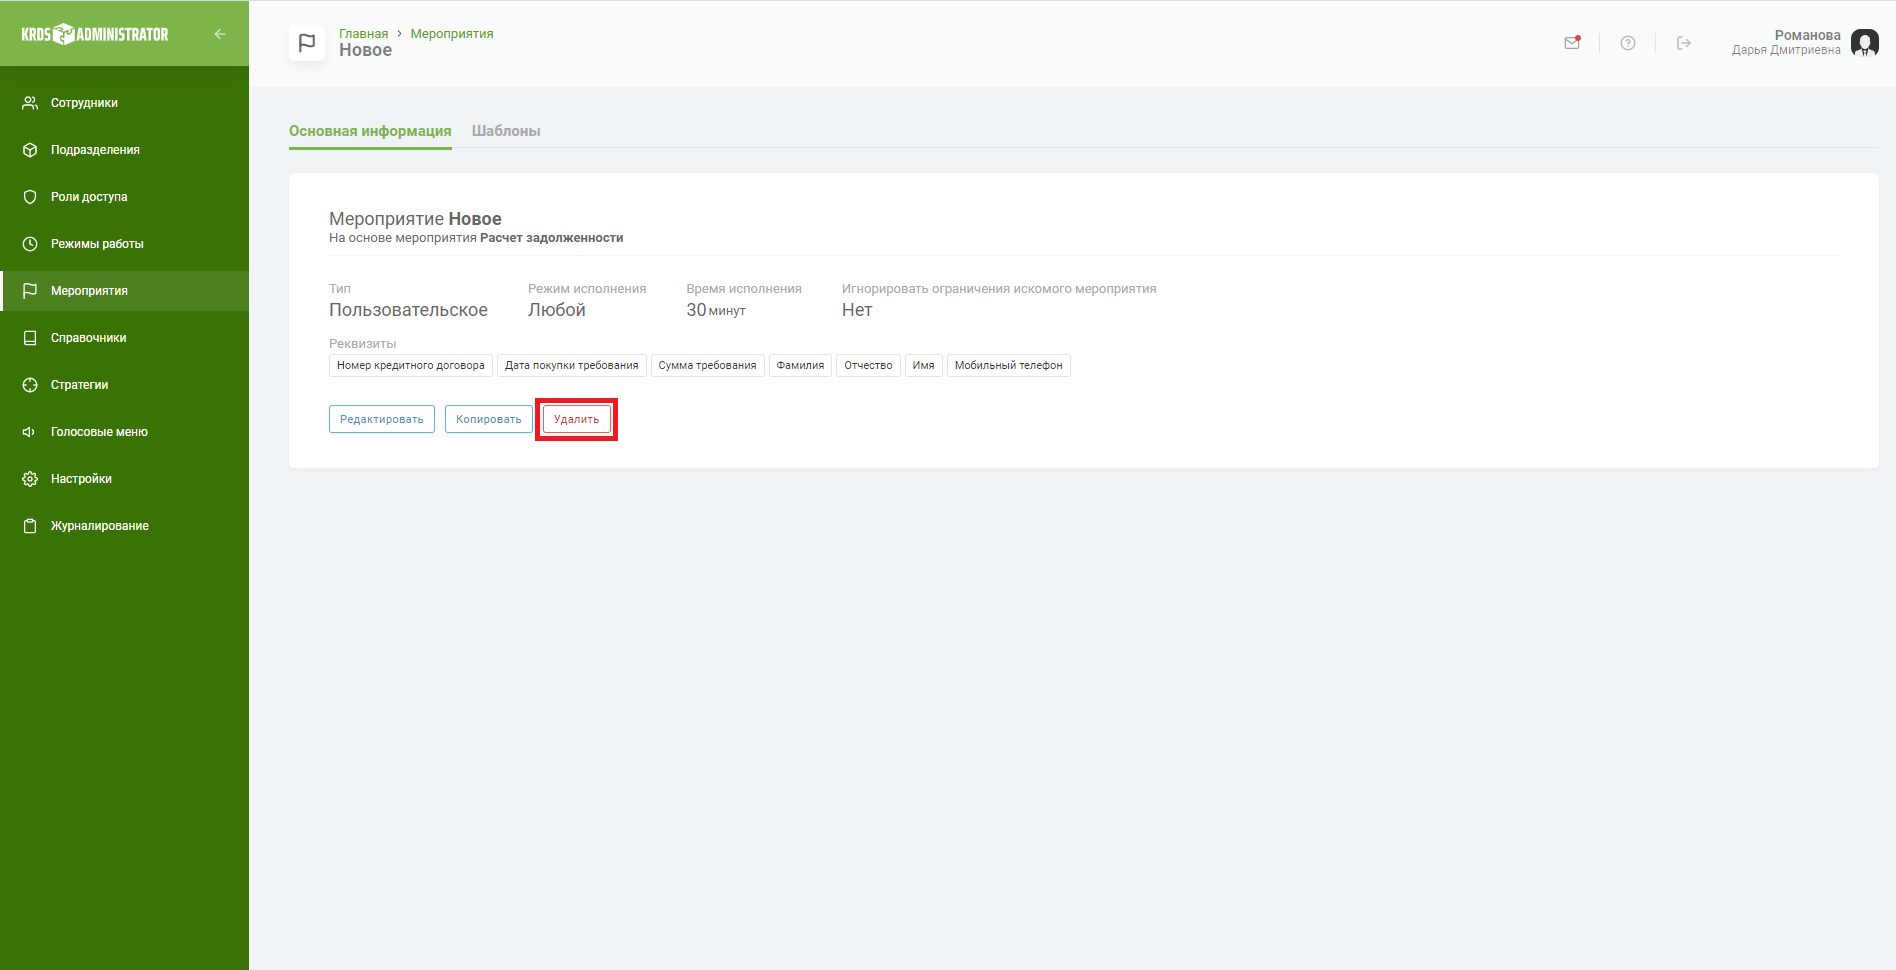The image size is (1896, 970).
Task: Click the Копировать button
Action: pos(488,419)
